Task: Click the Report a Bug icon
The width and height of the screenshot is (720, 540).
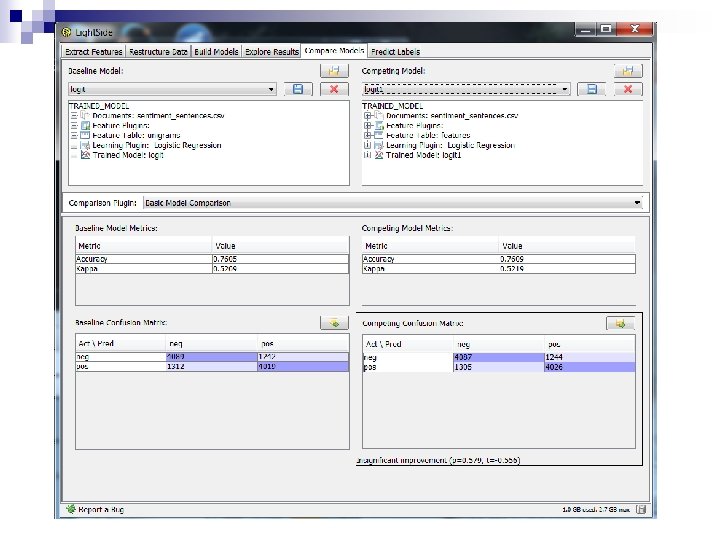Action: pos(70,509)
